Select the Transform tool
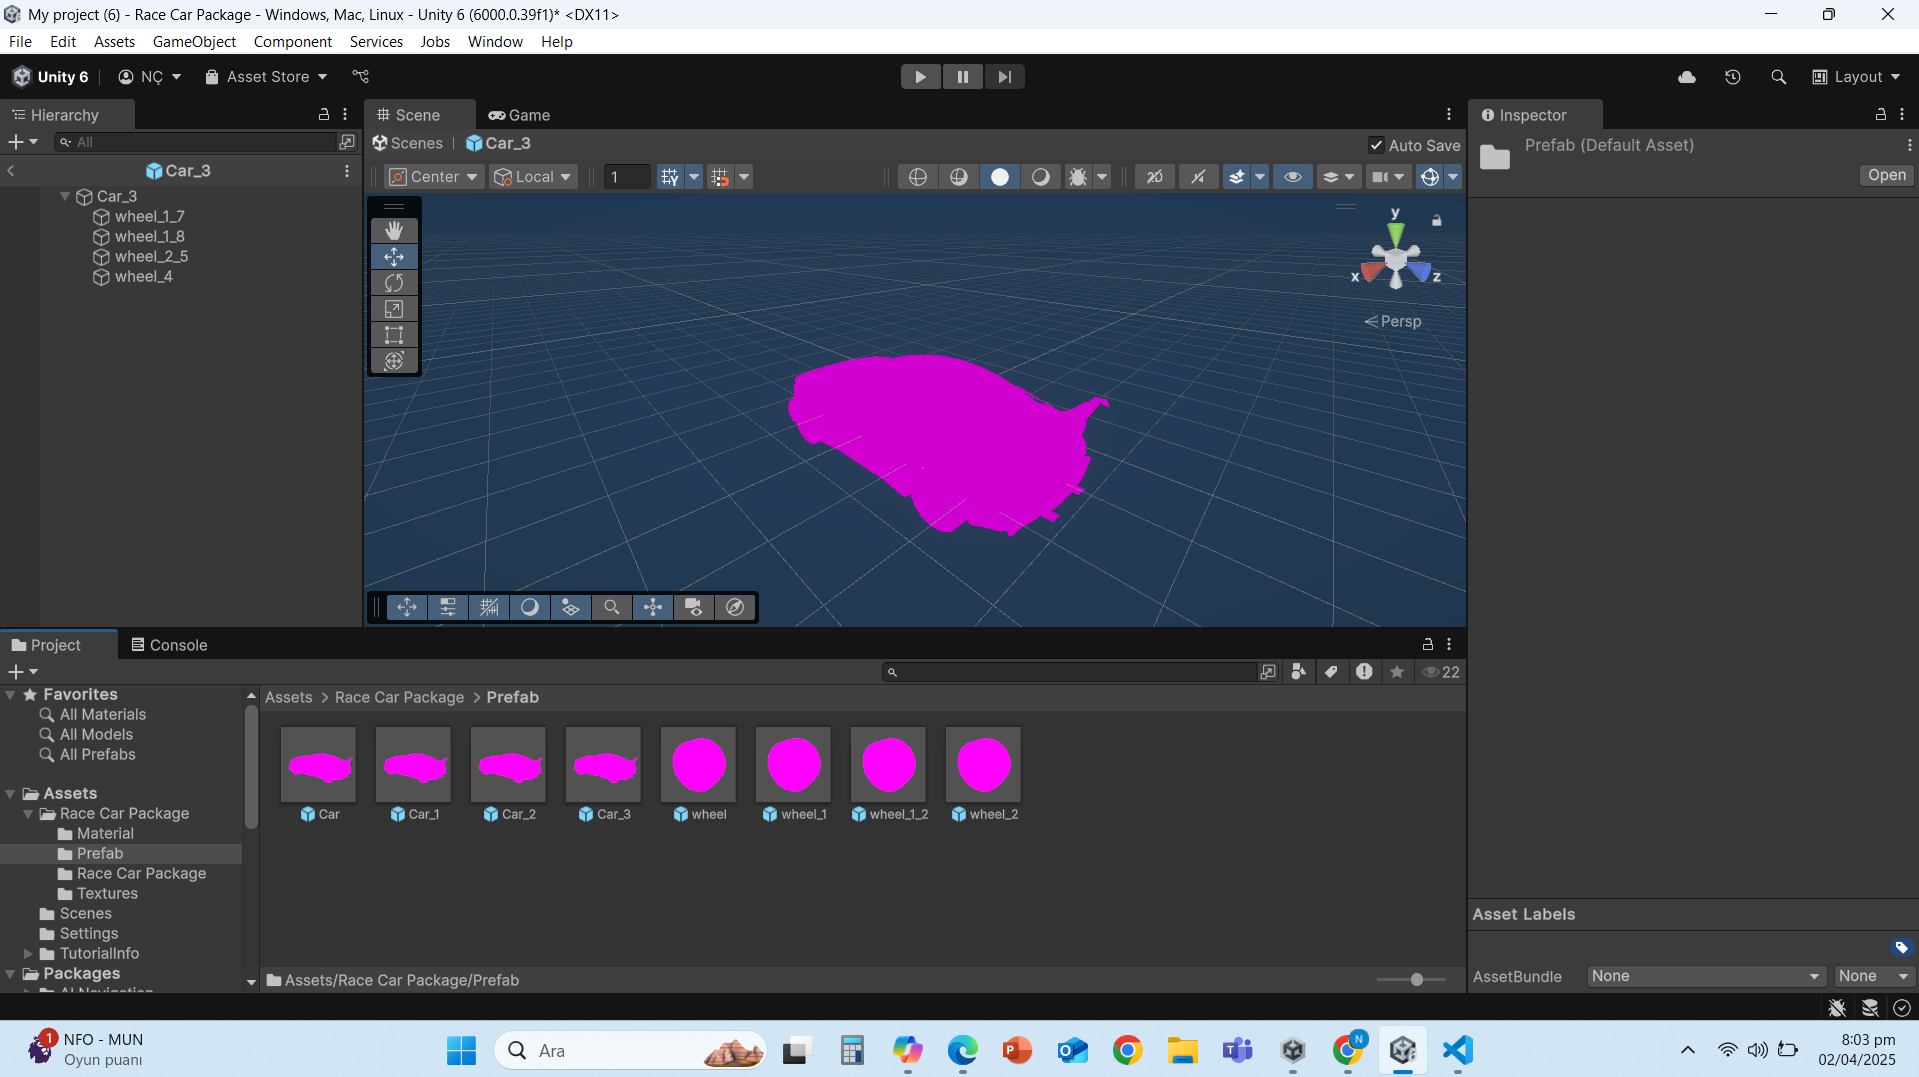 click(394, 361)
